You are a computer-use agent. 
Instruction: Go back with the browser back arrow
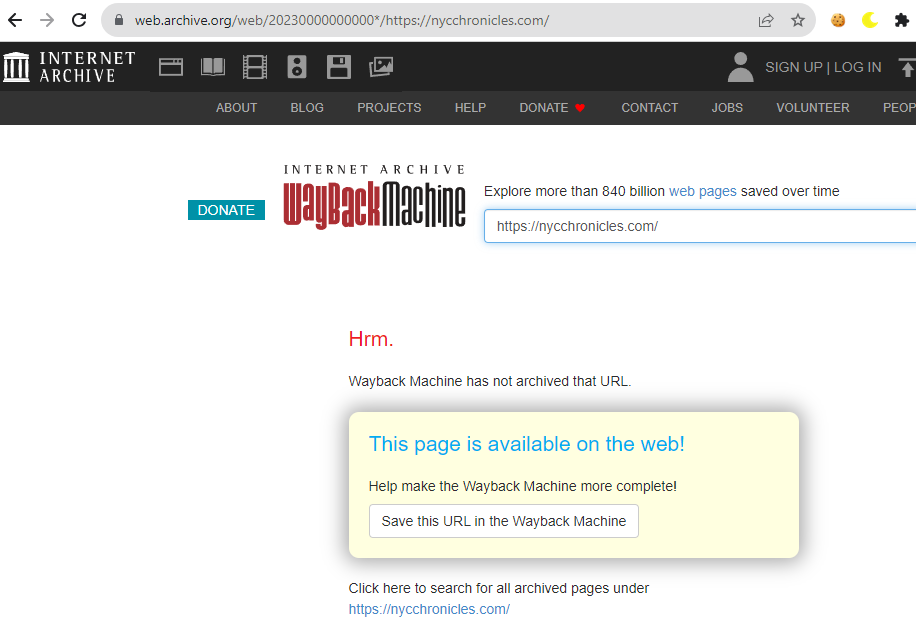tap(15, 20)
